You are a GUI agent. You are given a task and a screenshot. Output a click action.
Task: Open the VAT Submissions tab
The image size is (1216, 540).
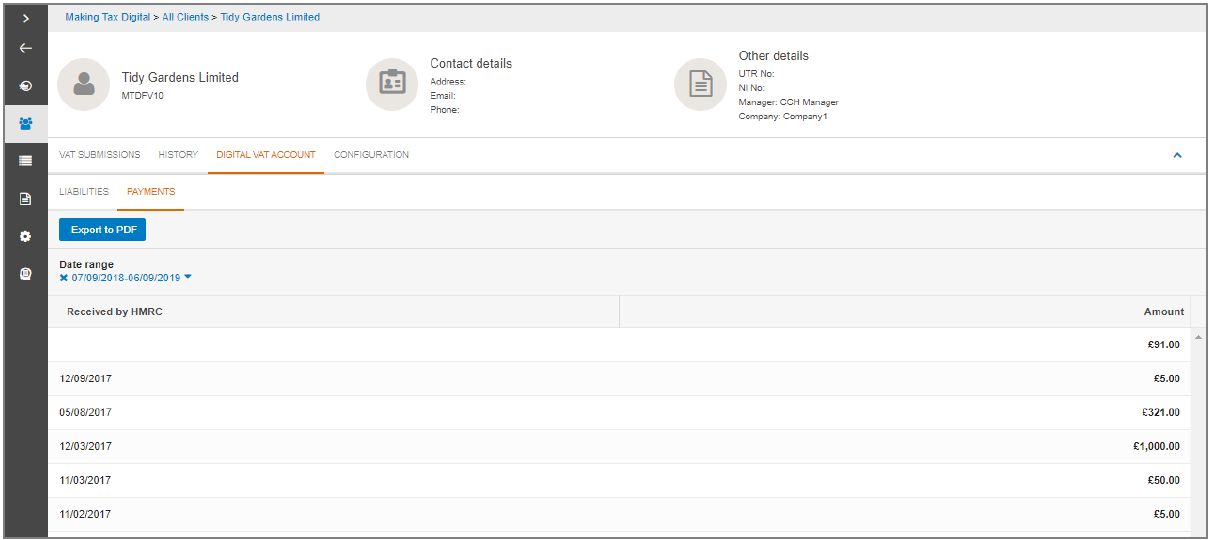100,155
